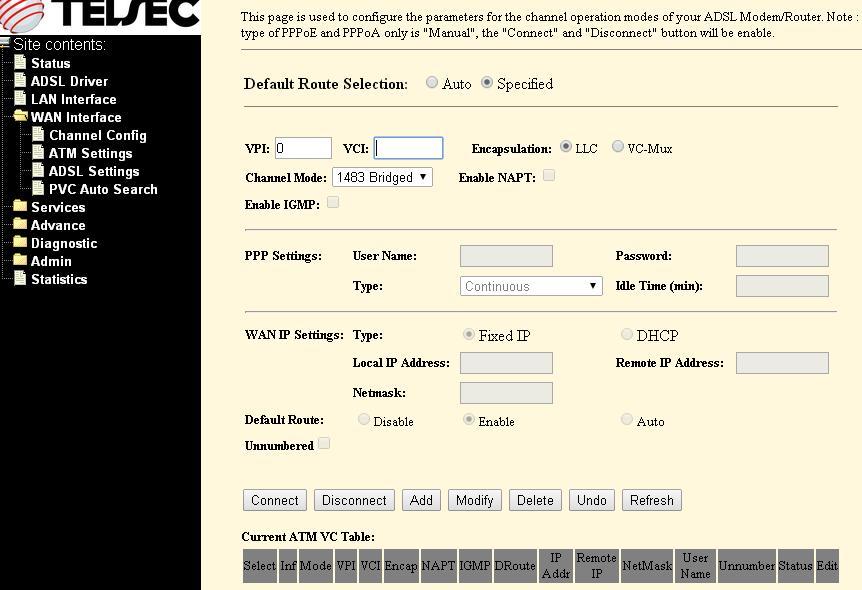Open Channel Config page
Image resolution: width=862 pixels, height=590 pixels.
[x=98, y=135]
